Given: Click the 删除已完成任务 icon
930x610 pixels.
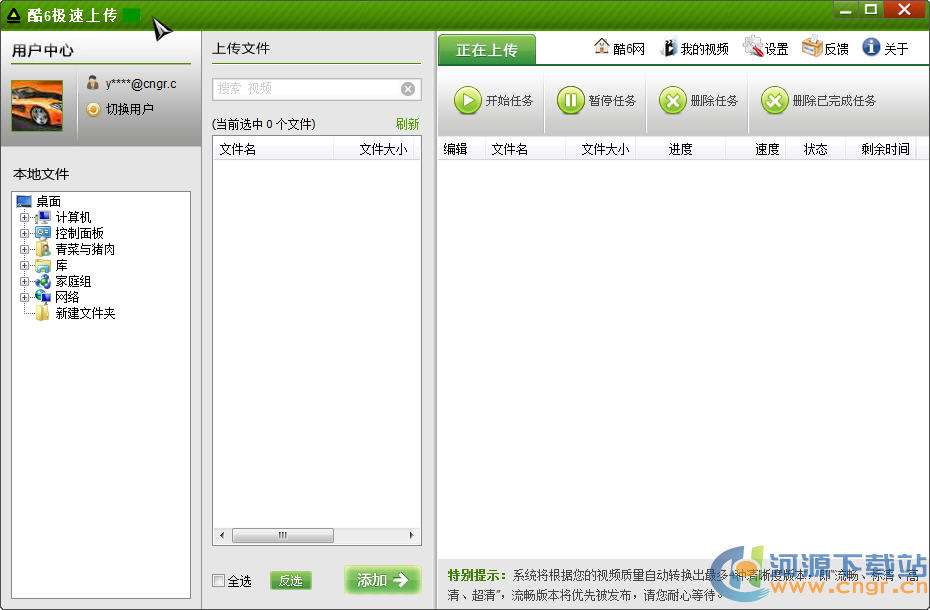Looking at the screenshot, I should tap(775, 100).
